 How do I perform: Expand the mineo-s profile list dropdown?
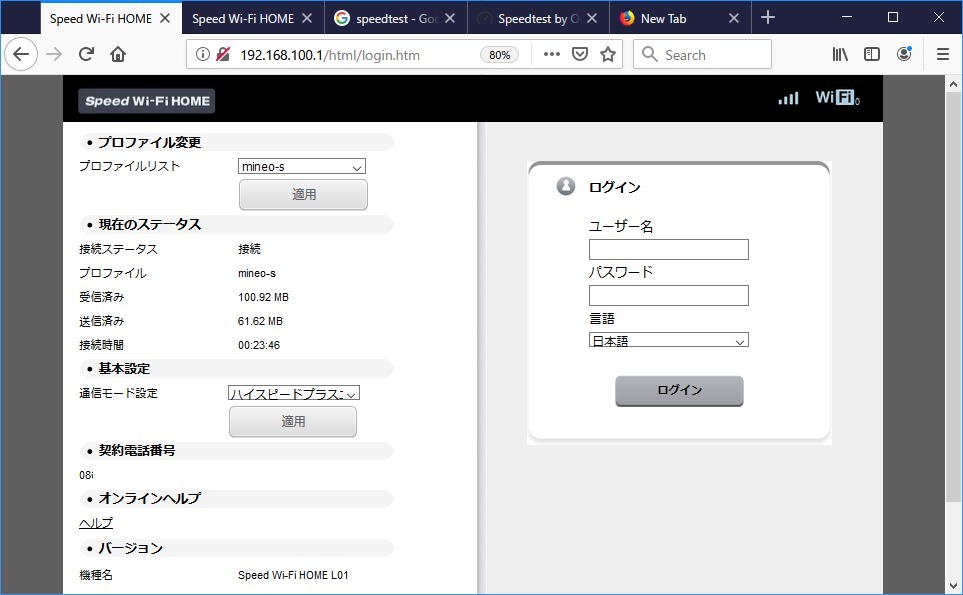(301, 167)
